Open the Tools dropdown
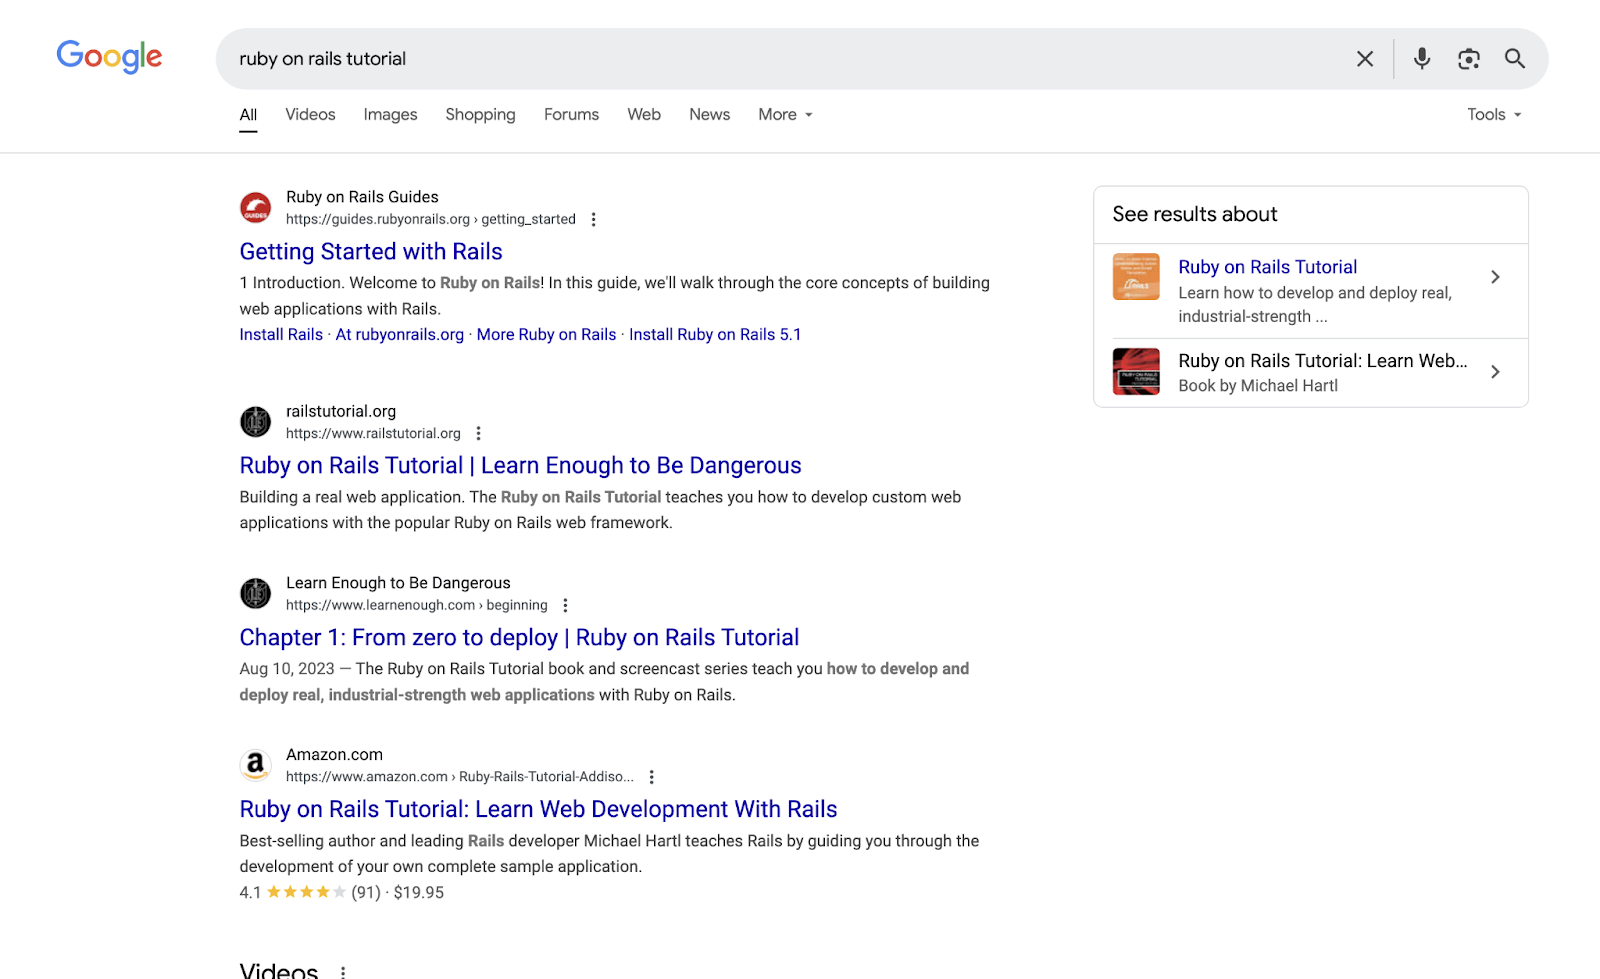Screen dimensions: 1600x979 pos(1494,115)
